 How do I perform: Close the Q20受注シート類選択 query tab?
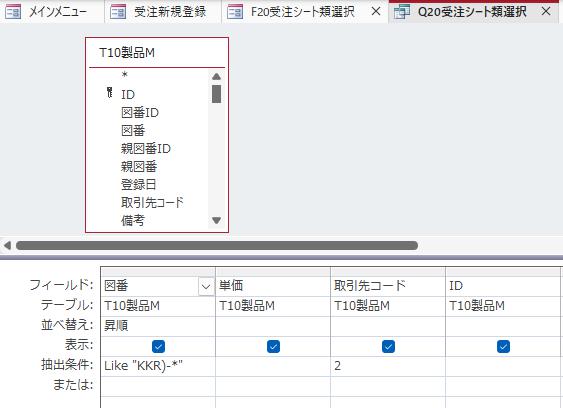(546, 11)
